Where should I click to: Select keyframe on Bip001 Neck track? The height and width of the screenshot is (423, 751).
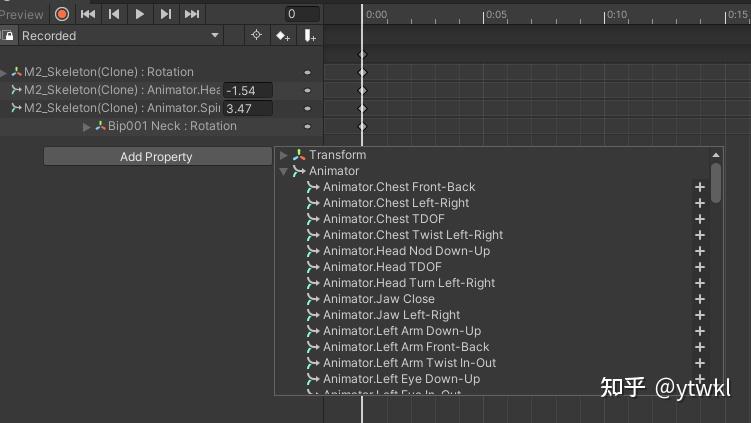click(363, 127)
